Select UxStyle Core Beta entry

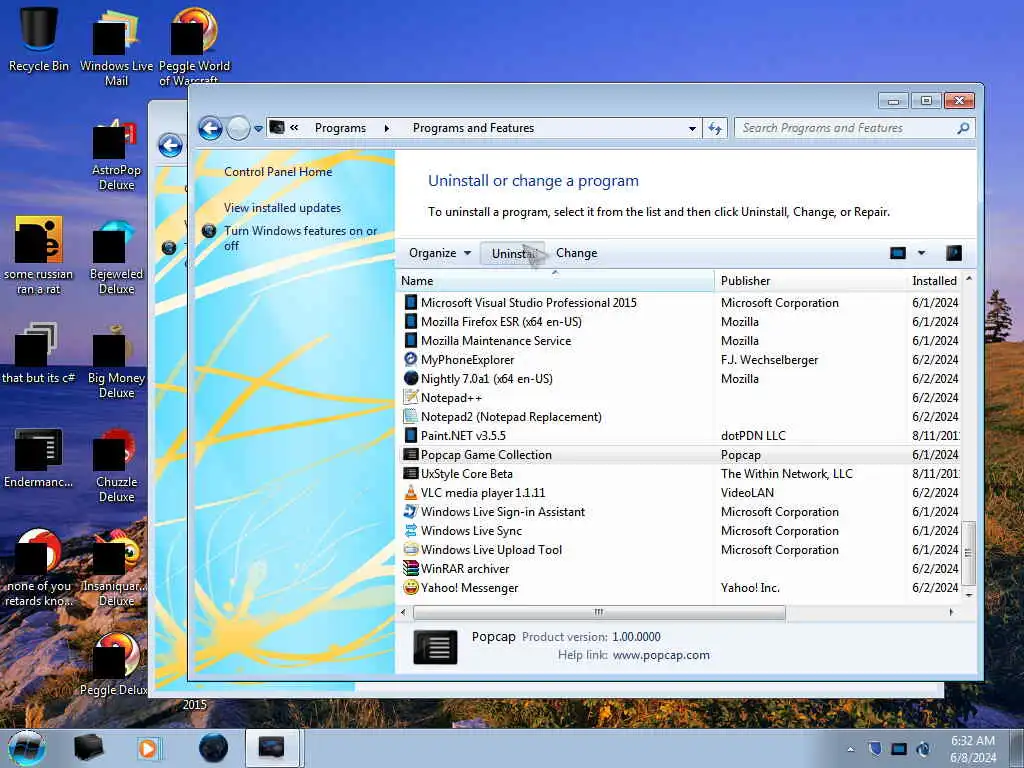[x=677, y=473]
